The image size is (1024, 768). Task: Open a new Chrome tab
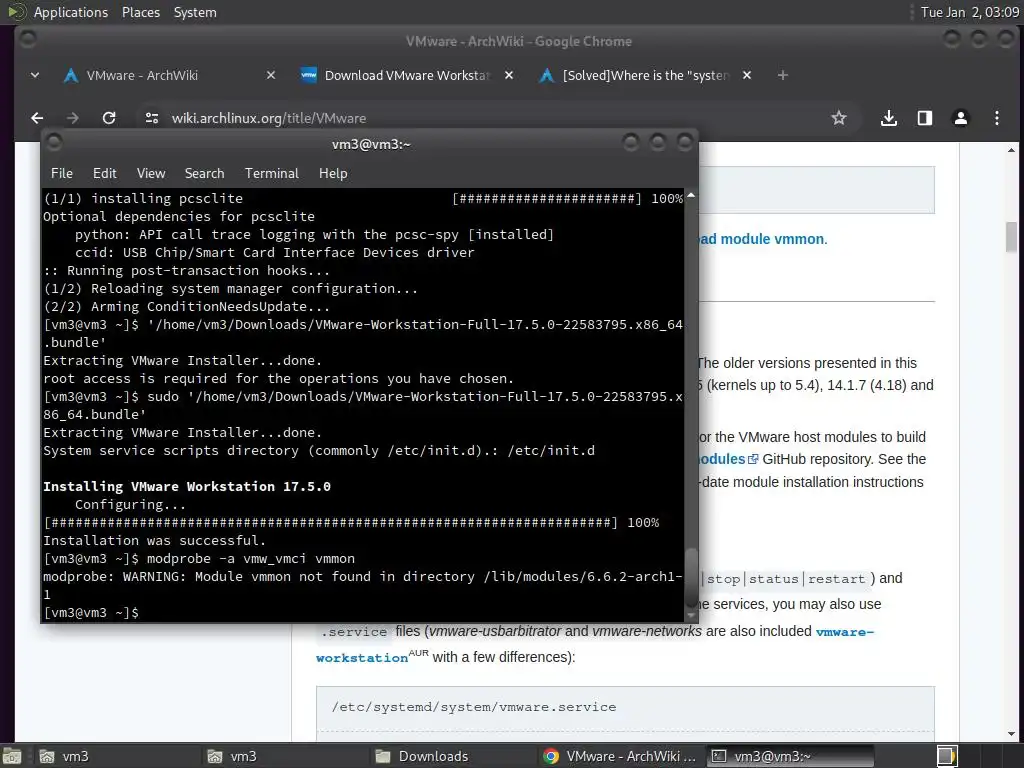tap(782, 76)
